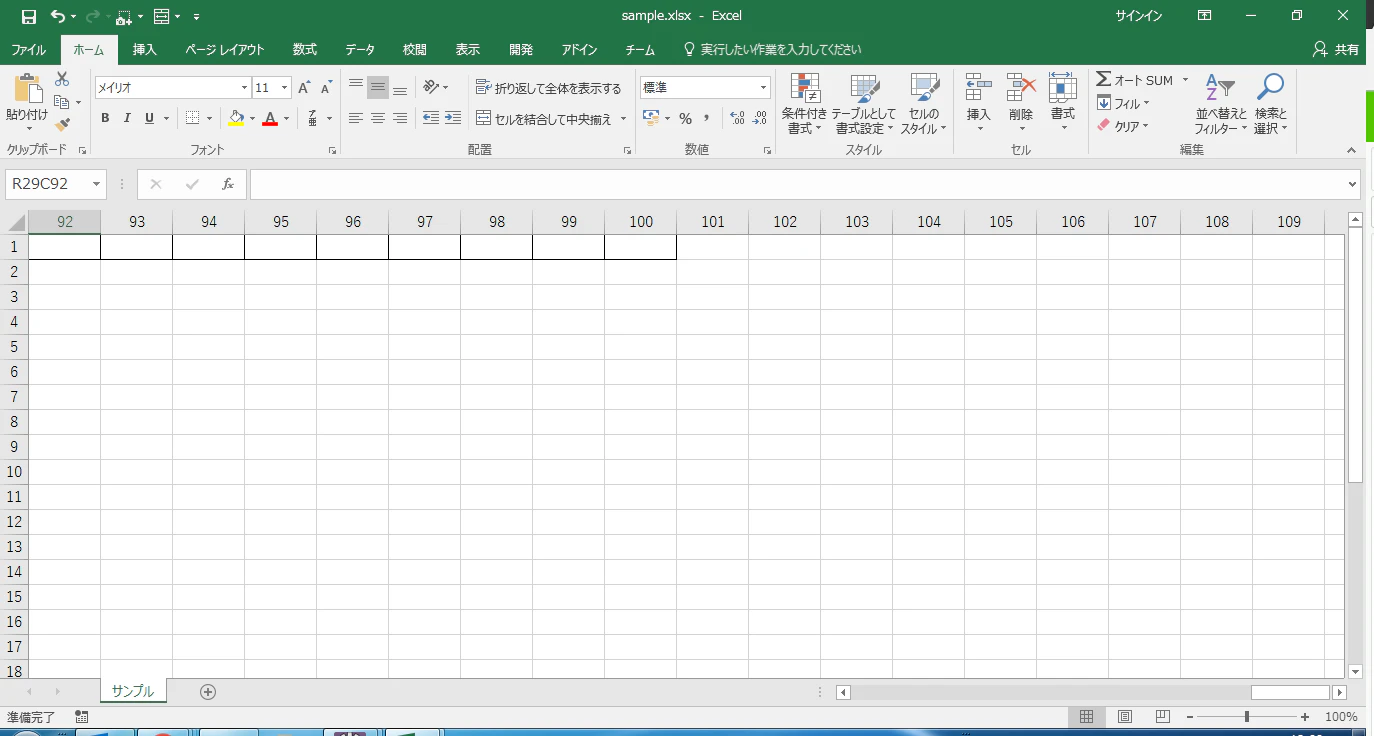The image size is (1374, 736).
Task: Apply percent style to the cell
Action: [x=685, y=118]
